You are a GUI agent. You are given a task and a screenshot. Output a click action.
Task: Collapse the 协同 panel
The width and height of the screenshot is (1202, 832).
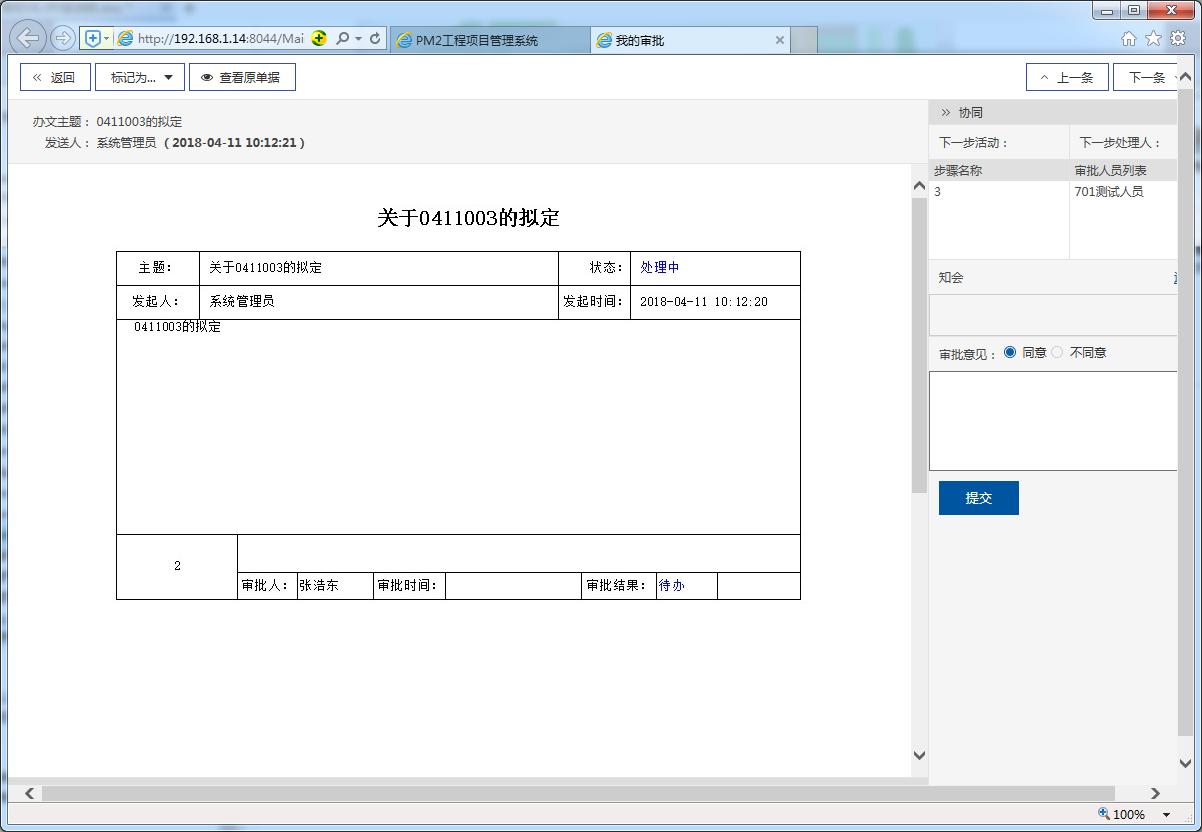tap(945, 113)
